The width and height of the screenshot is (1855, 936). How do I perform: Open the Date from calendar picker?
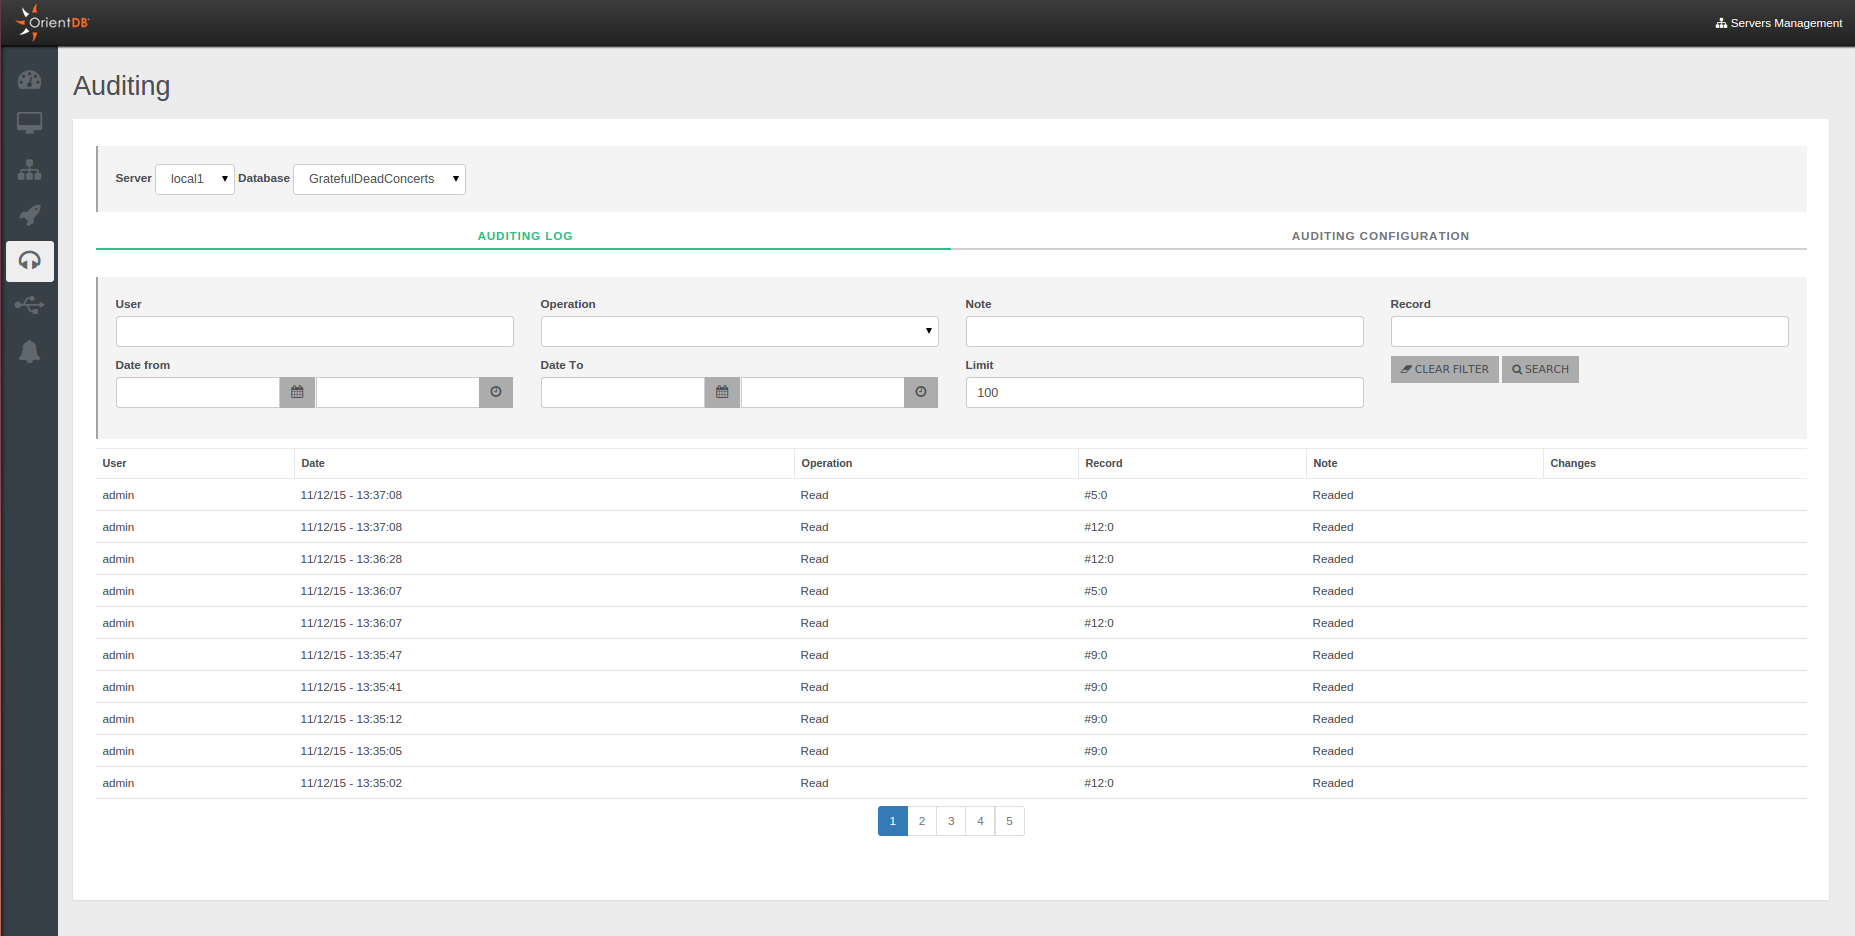click(x=297, y=392)
